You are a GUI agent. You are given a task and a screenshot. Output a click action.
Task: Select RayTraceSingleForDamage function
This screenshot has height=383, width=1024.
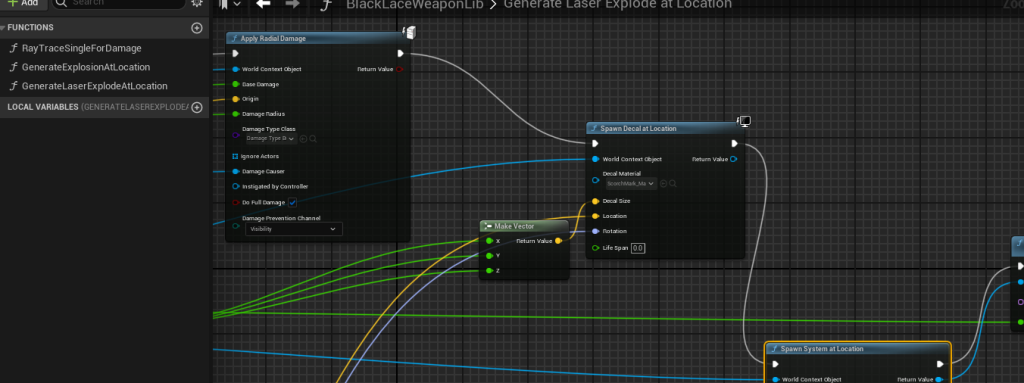tap(81, 48)
